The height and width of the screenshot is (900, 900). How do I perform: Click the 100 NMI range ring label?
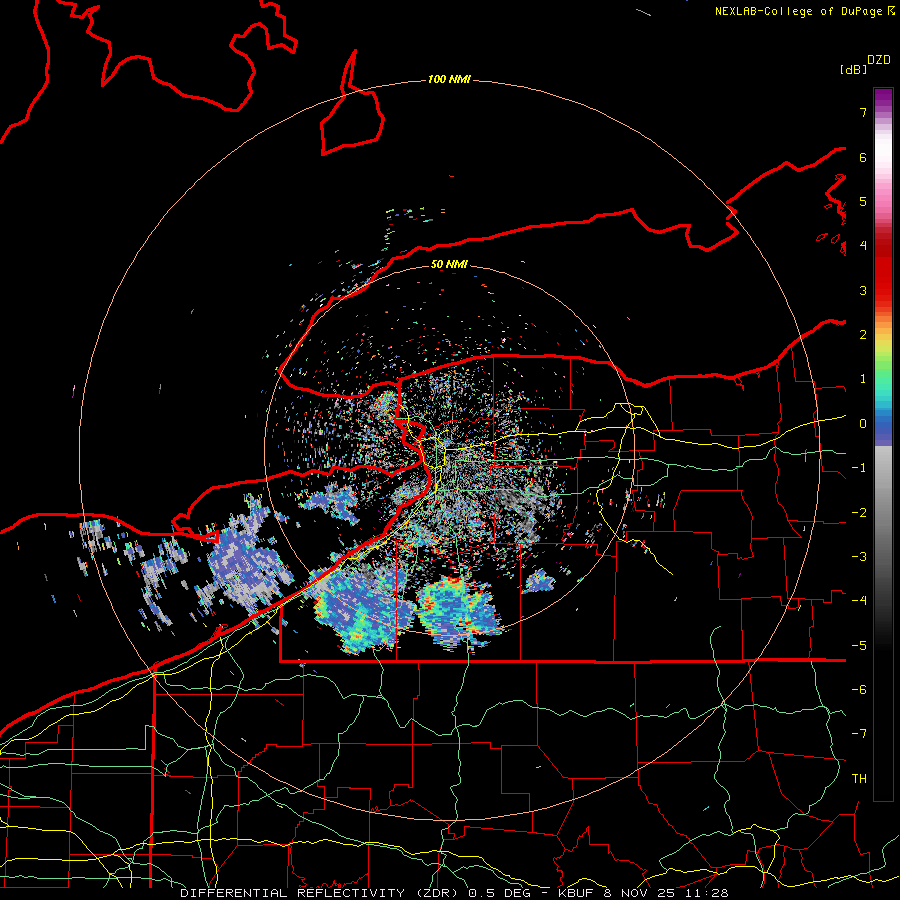449,79
